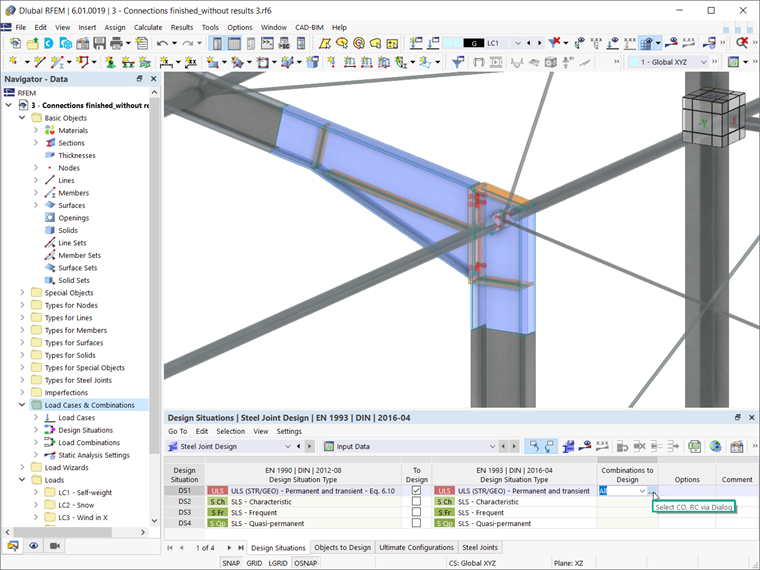This screenshot has width=760, height=570.
Task: Open the CAD-BIM menu
Action: pyautogui.click(x=309, y=27)
